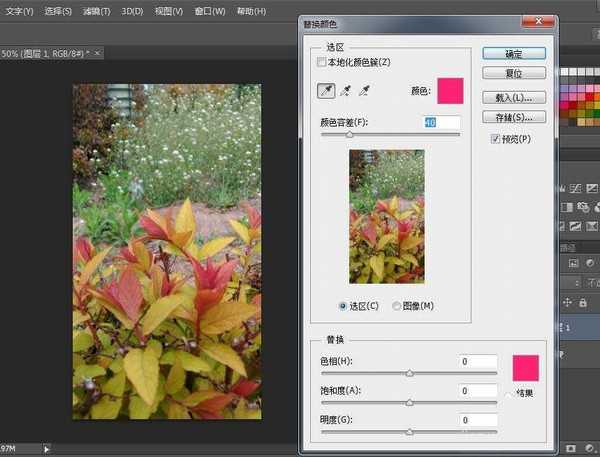
Task: Click the 颜色容差 fuzziness slider handle
Action: point(349,135)
